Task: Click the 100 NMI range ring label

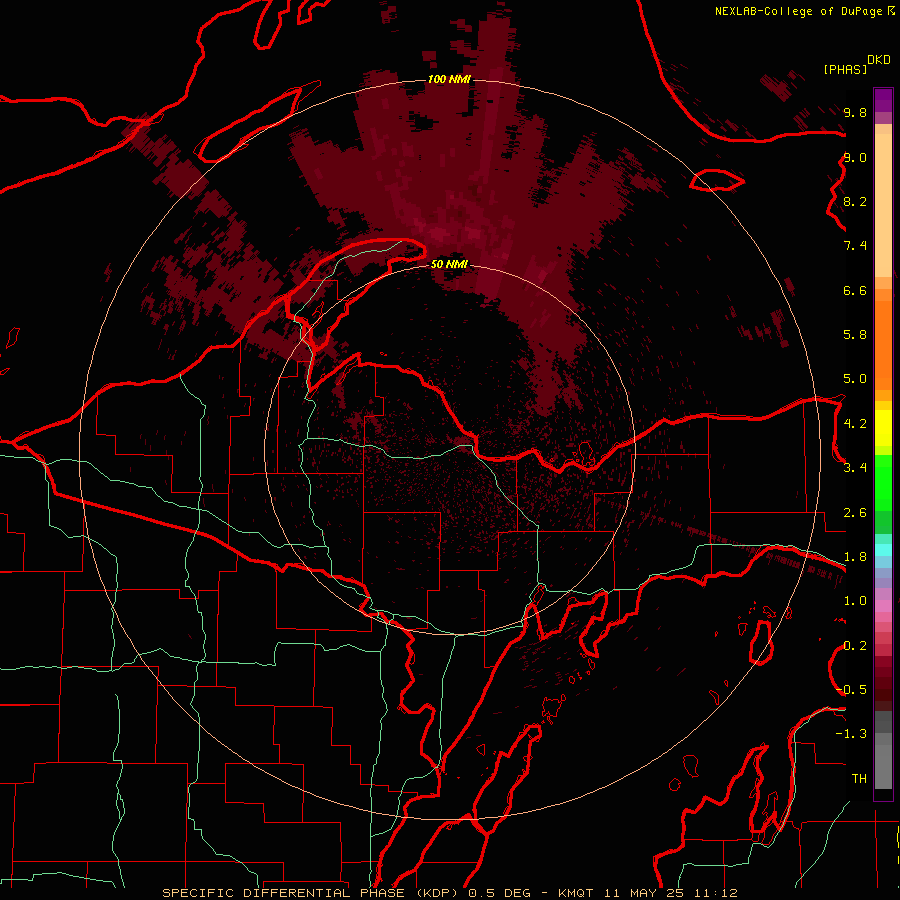Action: (x=449, y=79)
